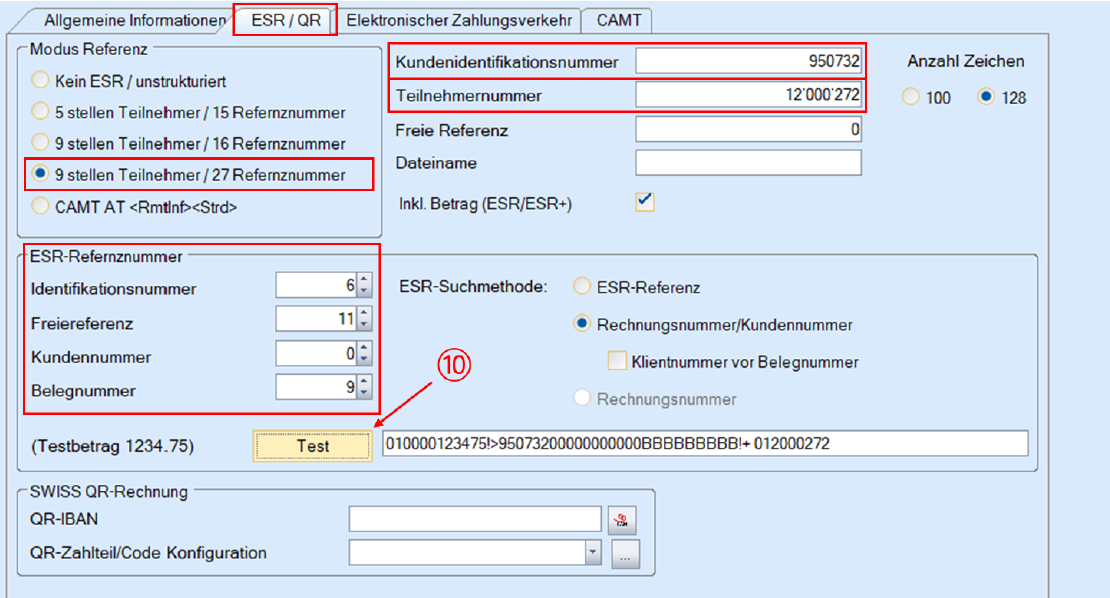The width and height of the screenshot is (1110, 598).
Task: Open the Elektronischer Zahlungsverkehr tab
Action: pyautogui.click(x=459, y=21)
